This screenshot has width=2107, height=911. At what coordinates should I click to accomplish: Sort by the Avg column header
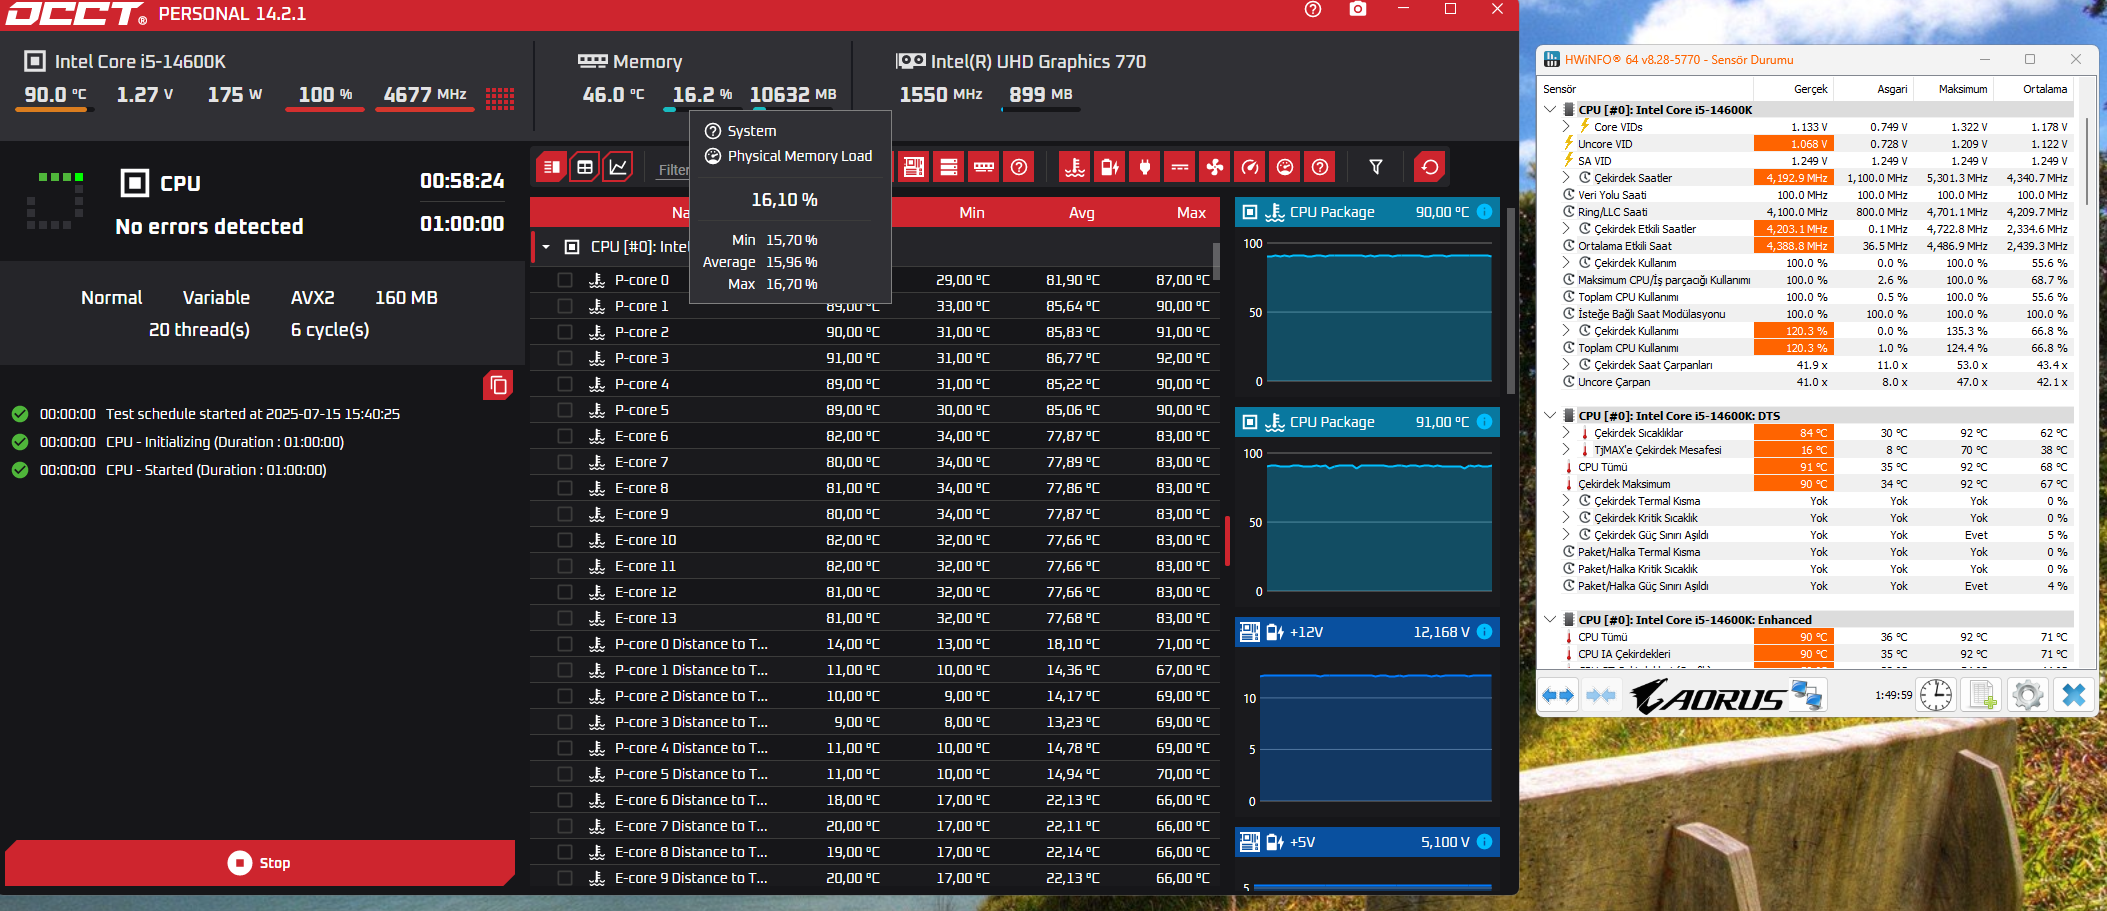pyautogui.click(x=1081, y=213)
